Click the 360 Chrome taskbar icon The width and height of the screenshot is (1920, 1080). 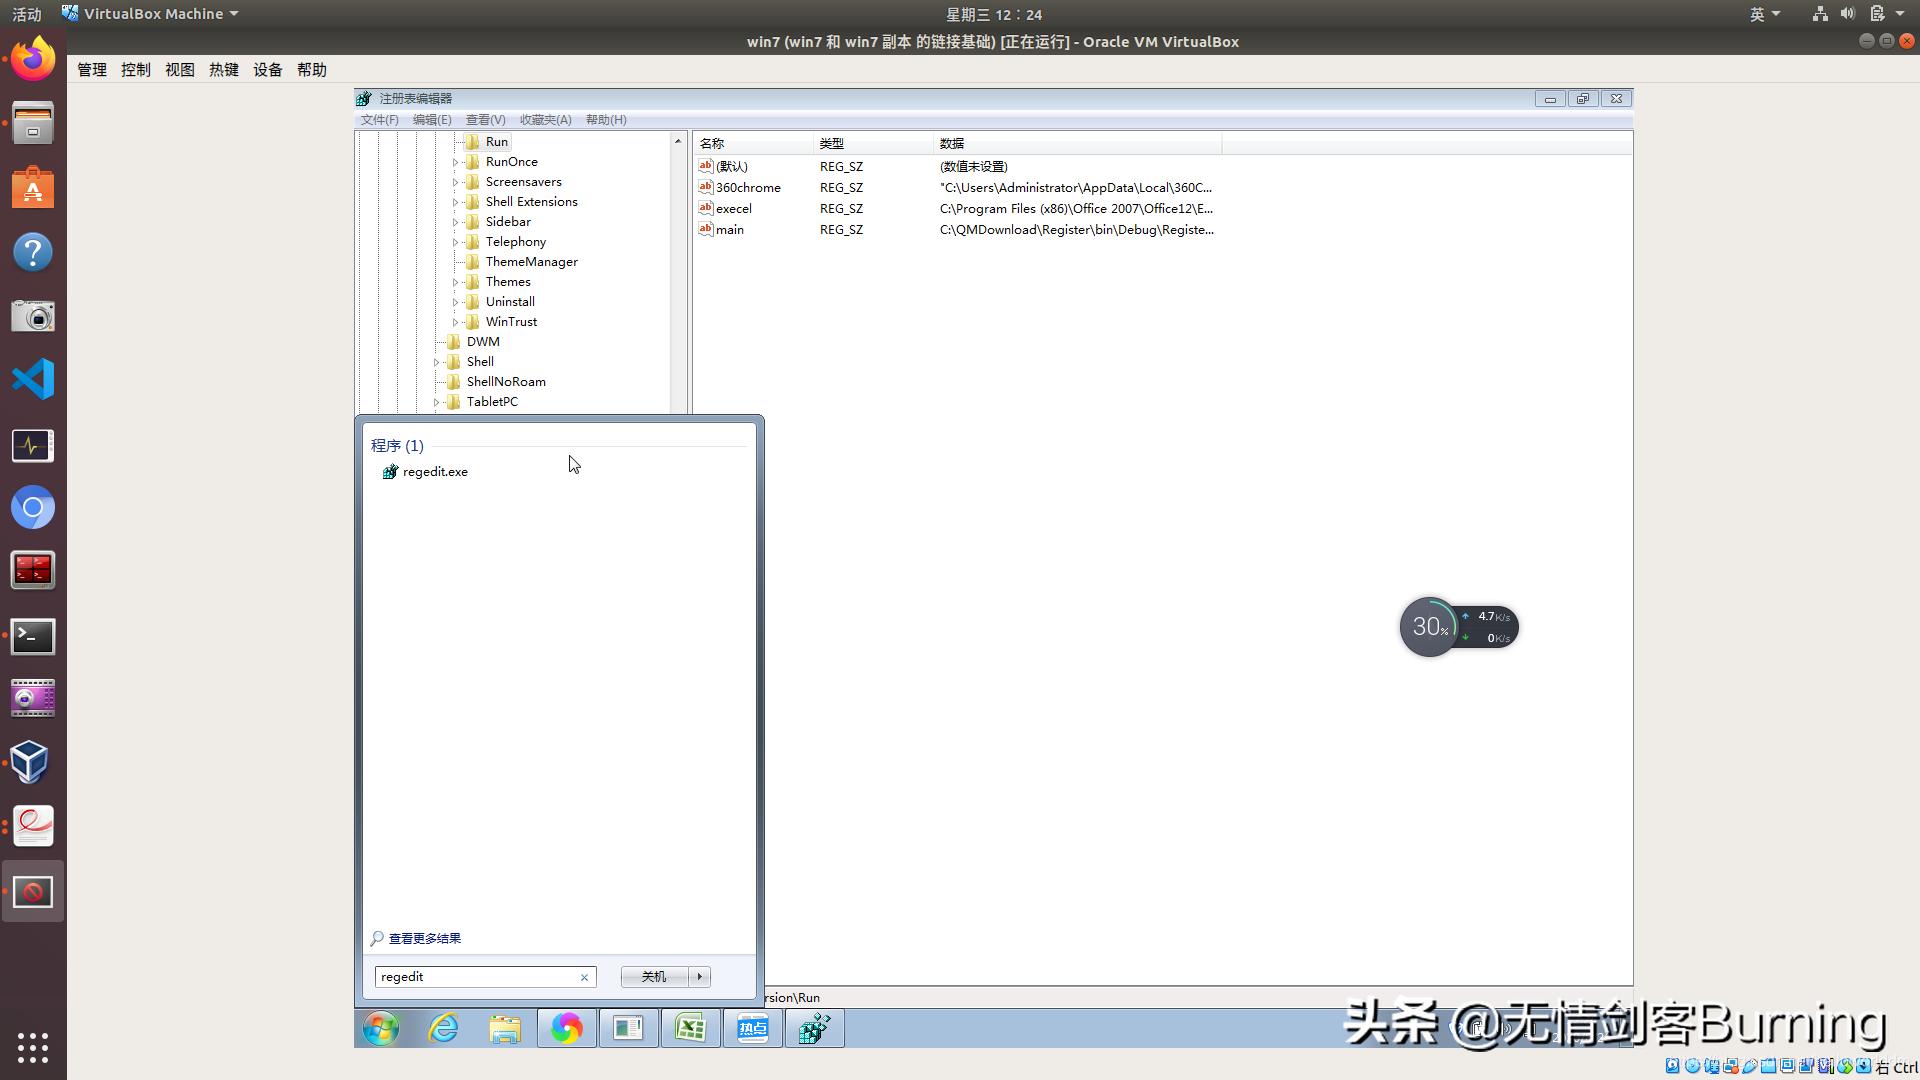(566, 1028)
